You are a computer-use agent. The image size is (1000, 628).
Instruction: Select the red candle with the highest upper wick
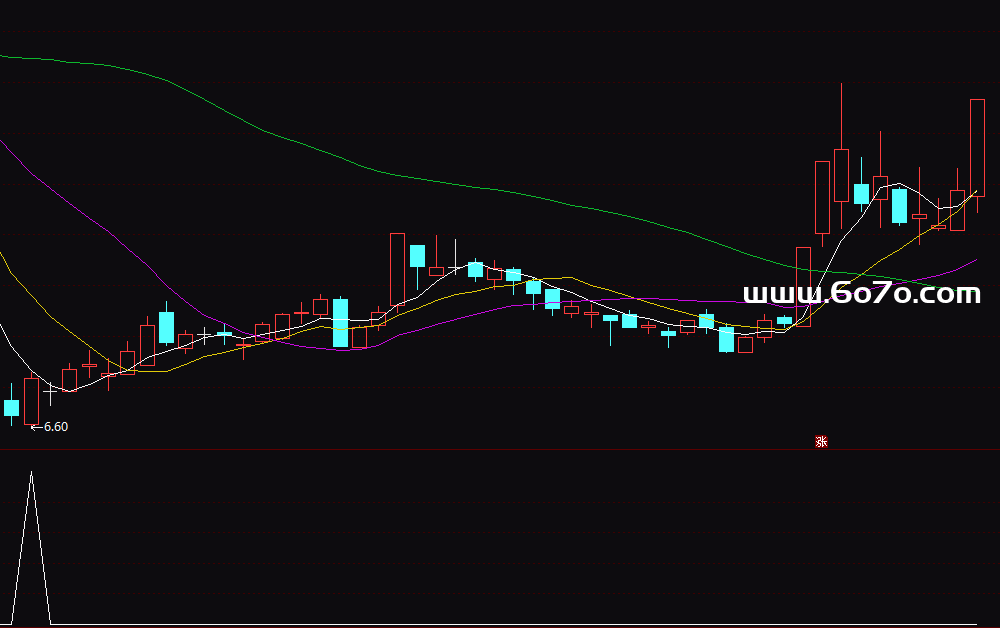(842, 176)
